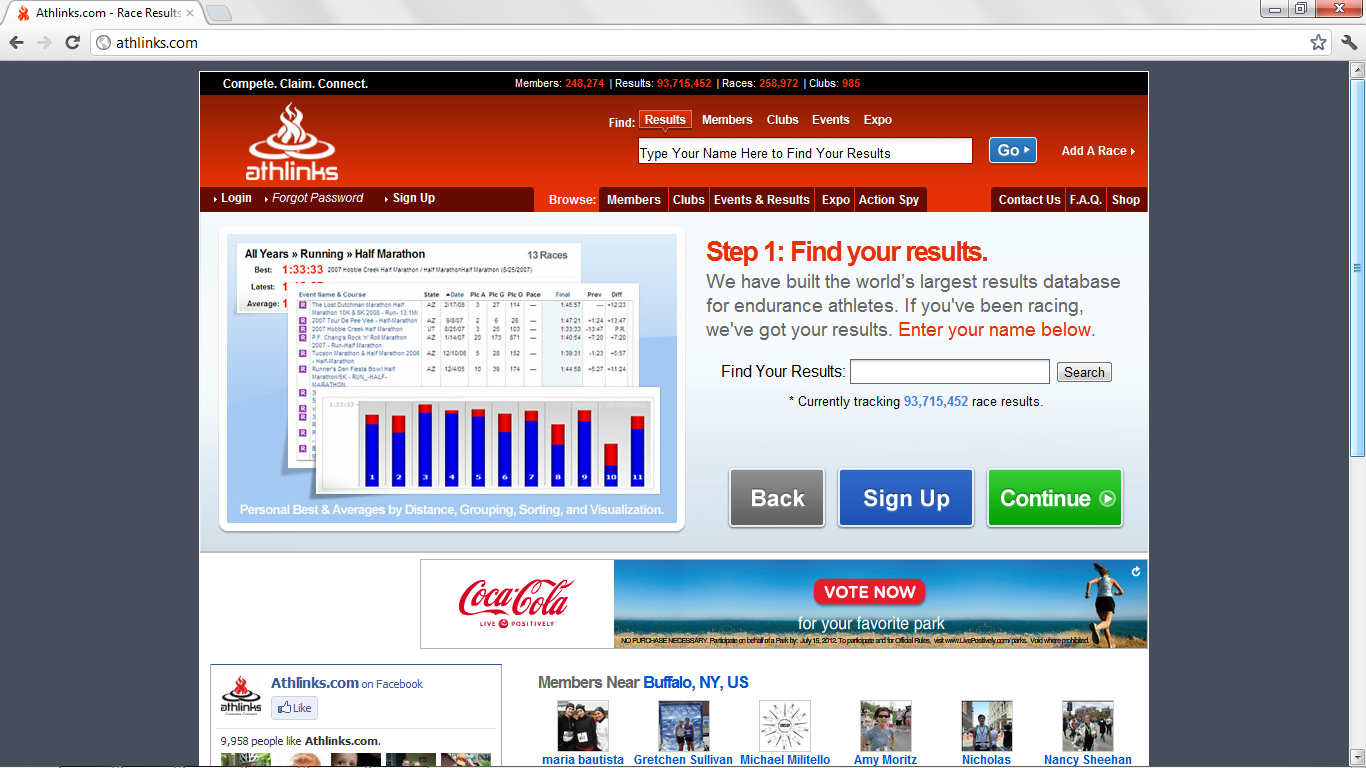The image size is (1366, 768).
Task: Click the Login arrow link
Action: tap(235, 198)
